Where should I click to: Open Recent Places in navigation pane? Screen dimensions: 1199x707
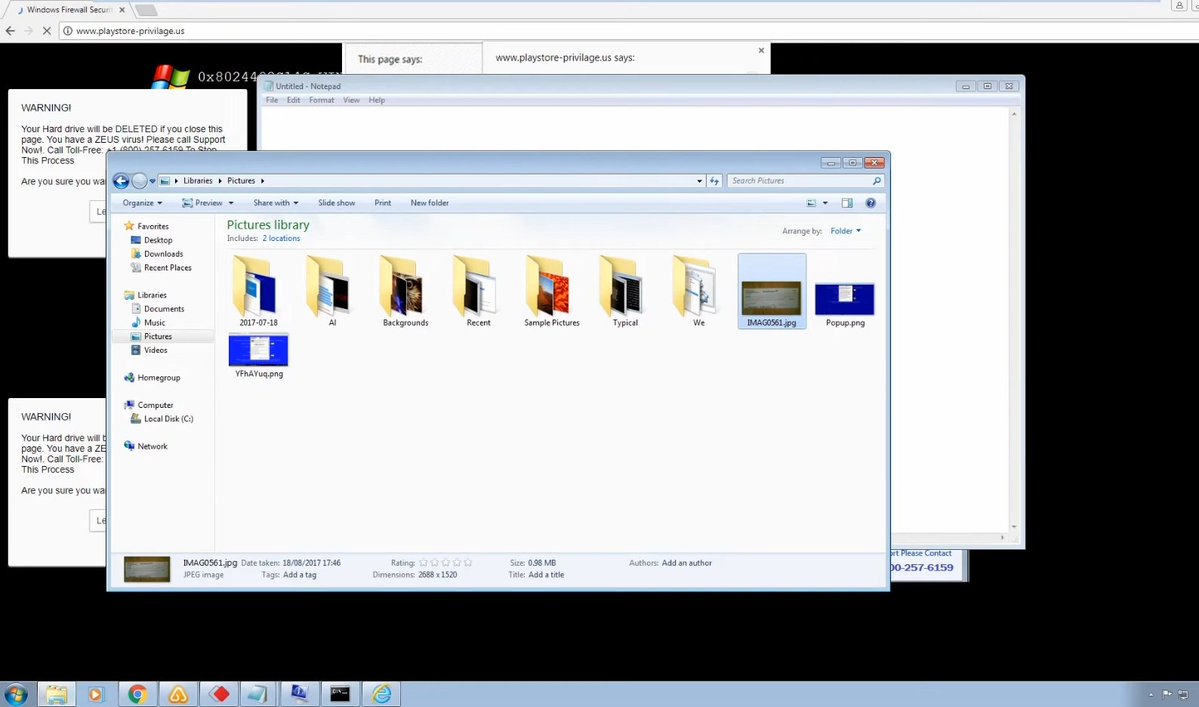[x=161, y=268]
